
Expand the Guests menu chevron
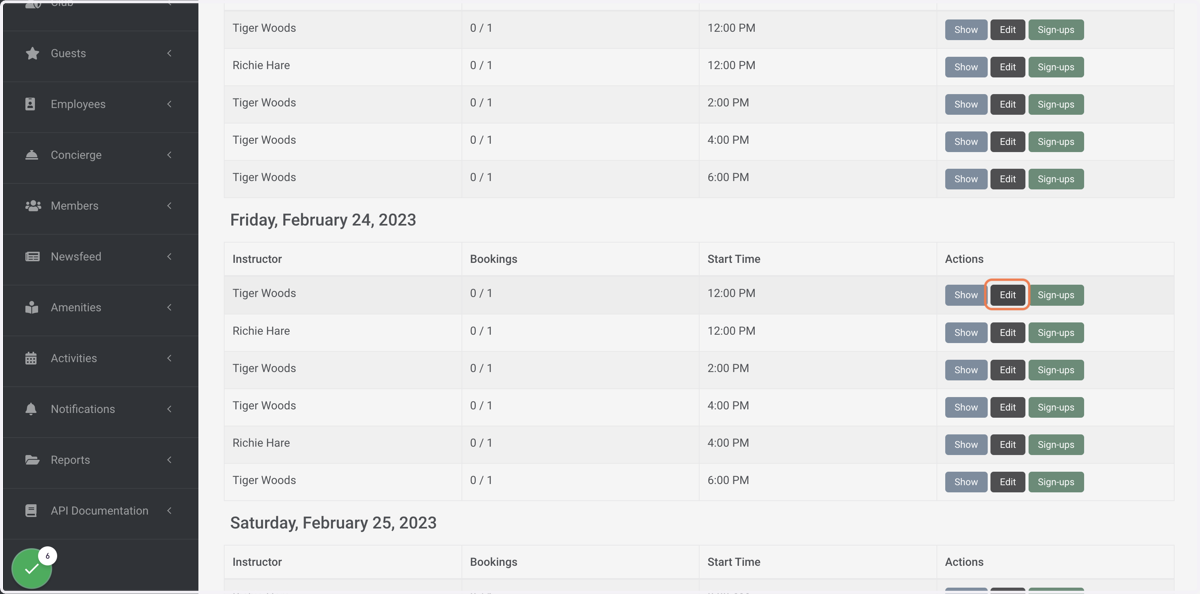pos(169,53)
